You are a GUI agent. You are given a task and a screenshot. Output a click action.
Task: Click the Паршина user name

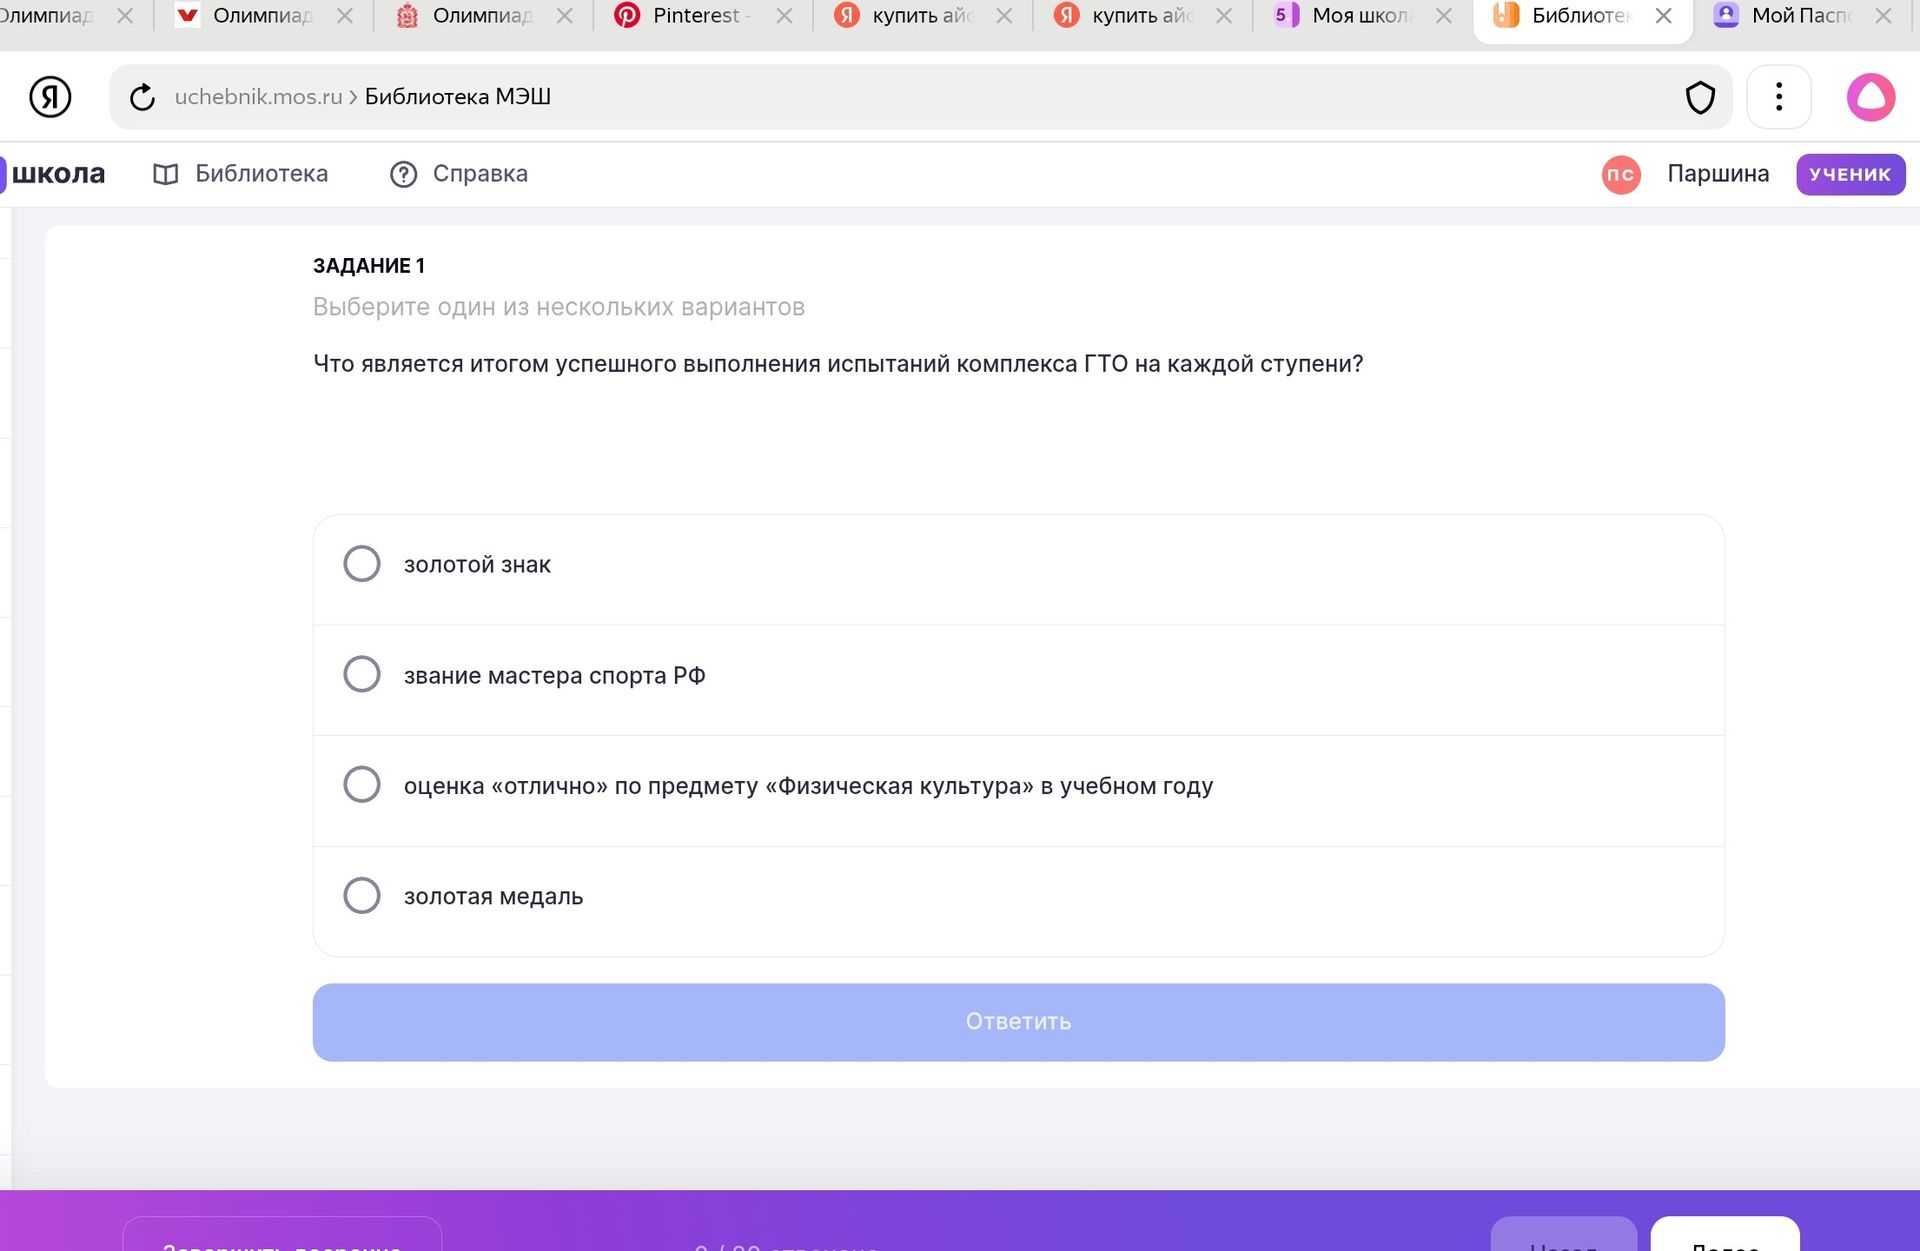click(1718, 174)
